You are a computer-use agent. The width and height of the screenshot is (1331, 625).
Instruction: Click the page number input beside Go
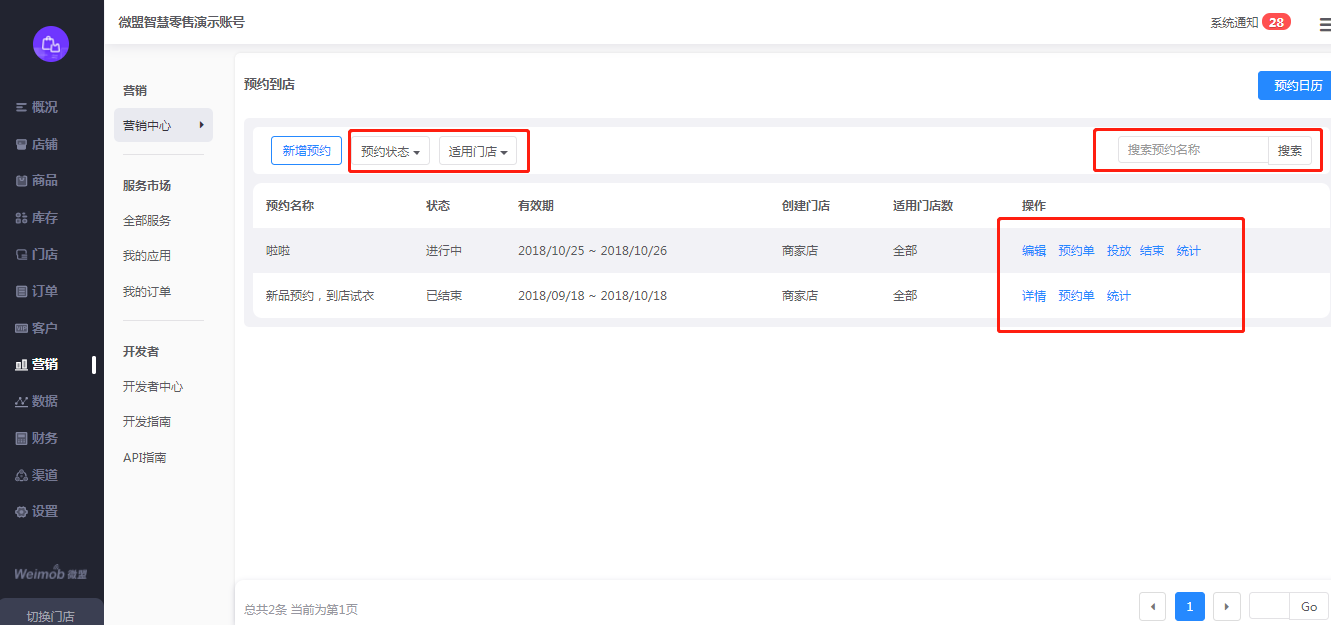[1269, 606]
